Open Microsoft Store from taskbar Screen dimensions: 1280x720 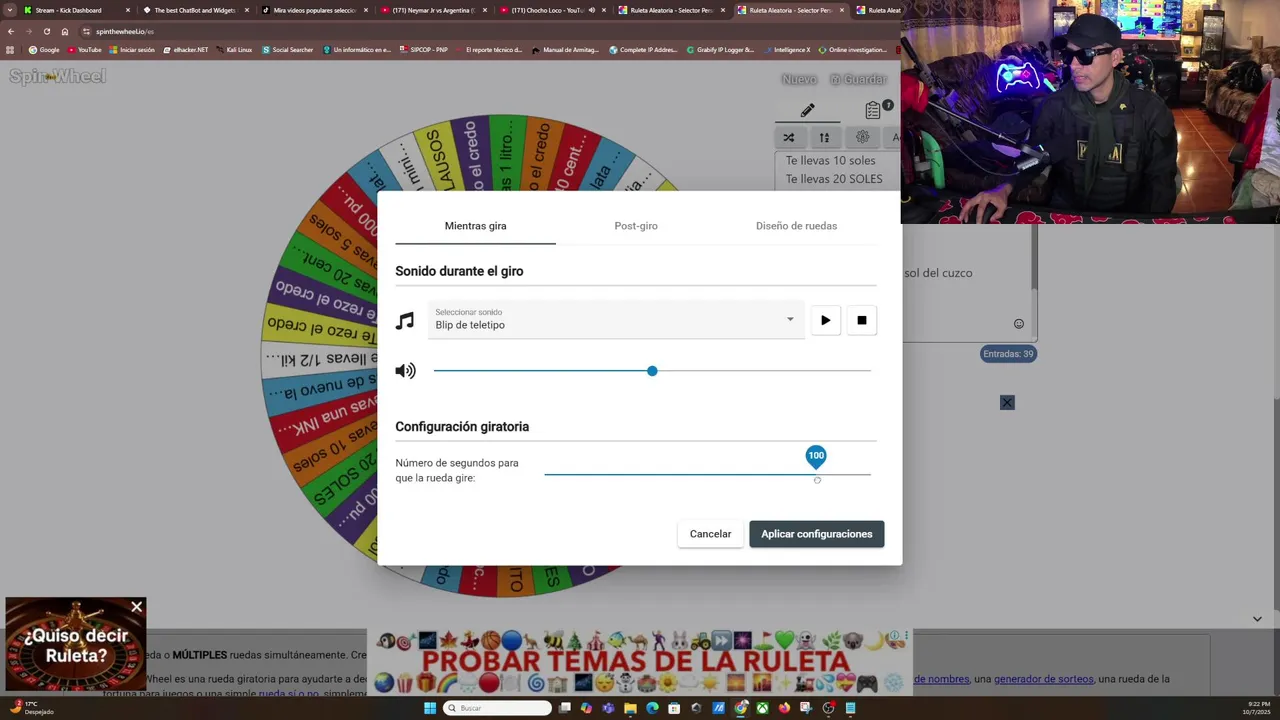[674, 708]
